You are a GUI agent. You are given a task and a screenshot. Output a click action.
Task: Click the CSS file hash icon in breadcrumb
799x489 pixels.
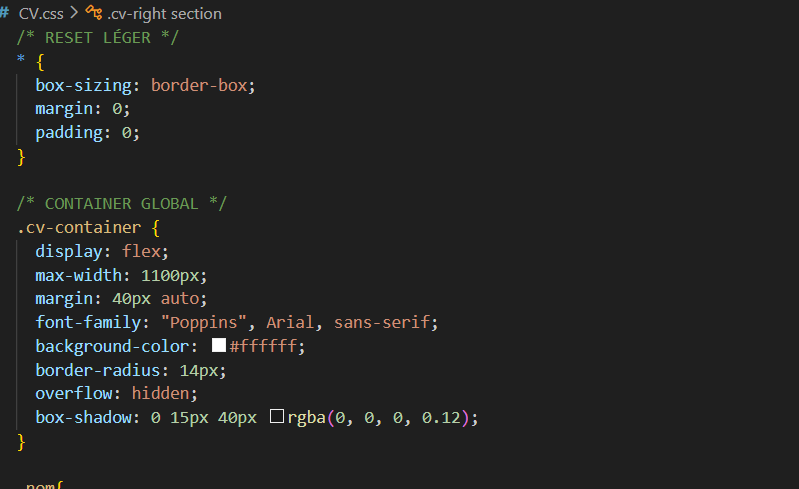pyautogui.click(x=6, y=14)
